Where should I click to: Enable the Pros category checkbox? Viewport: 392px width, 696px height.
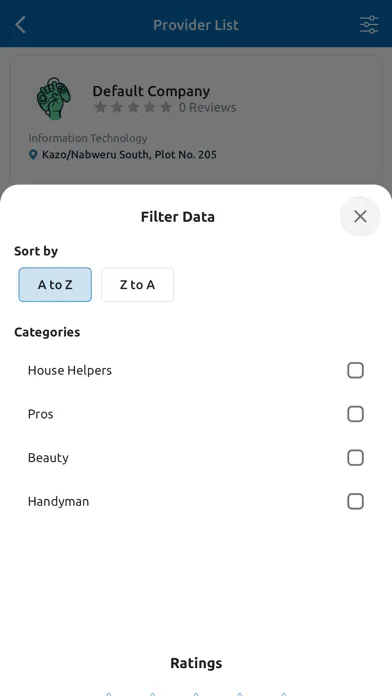click(355, 414)
